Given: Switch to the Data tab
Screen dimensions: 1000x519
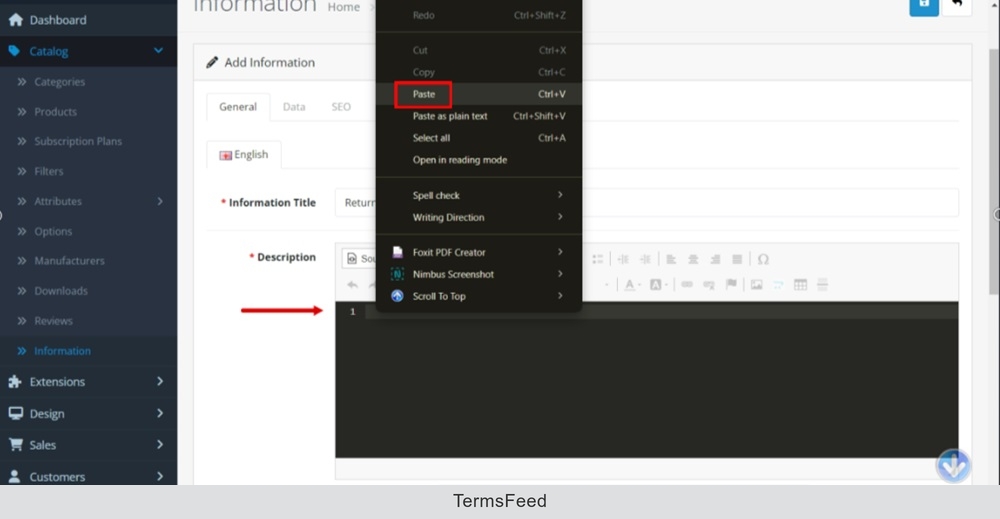Looking at the screenshot, I should pyautogui.click(x=294, y=106).
